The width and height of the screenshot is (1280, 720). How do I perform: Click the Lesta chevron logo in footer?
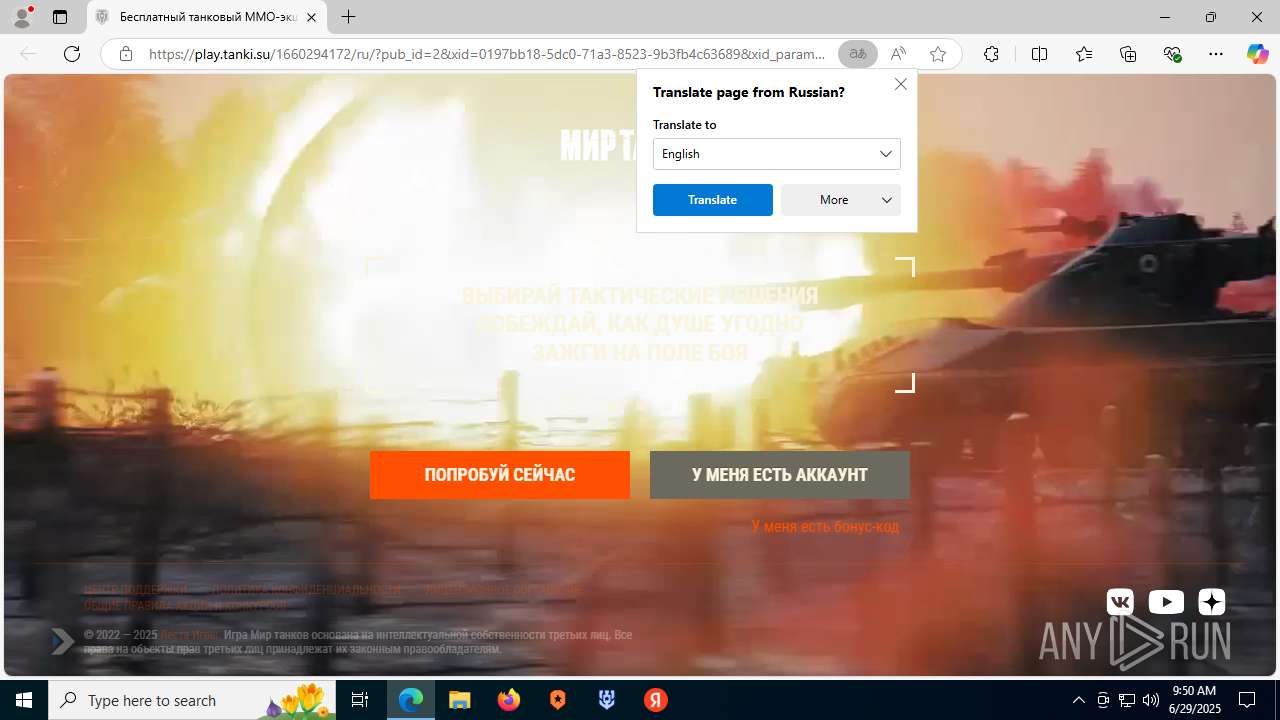(x=62, y=641)
